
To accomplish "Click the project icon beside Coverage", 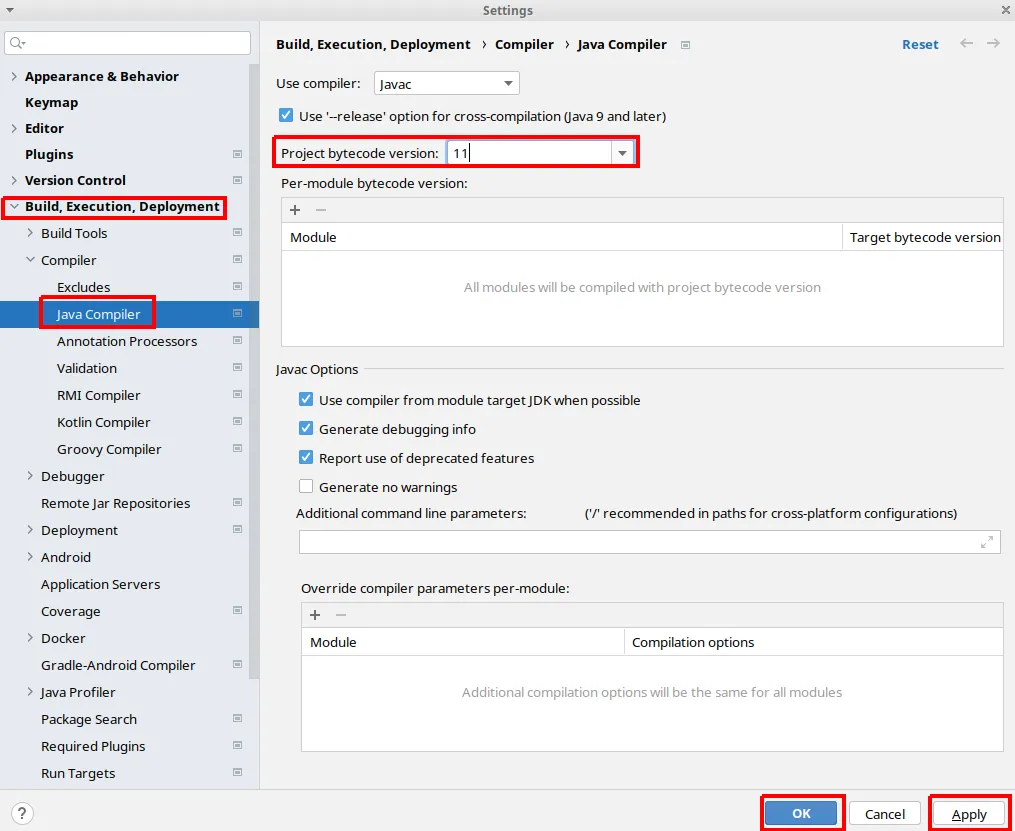I will click(x=238, y=611).
